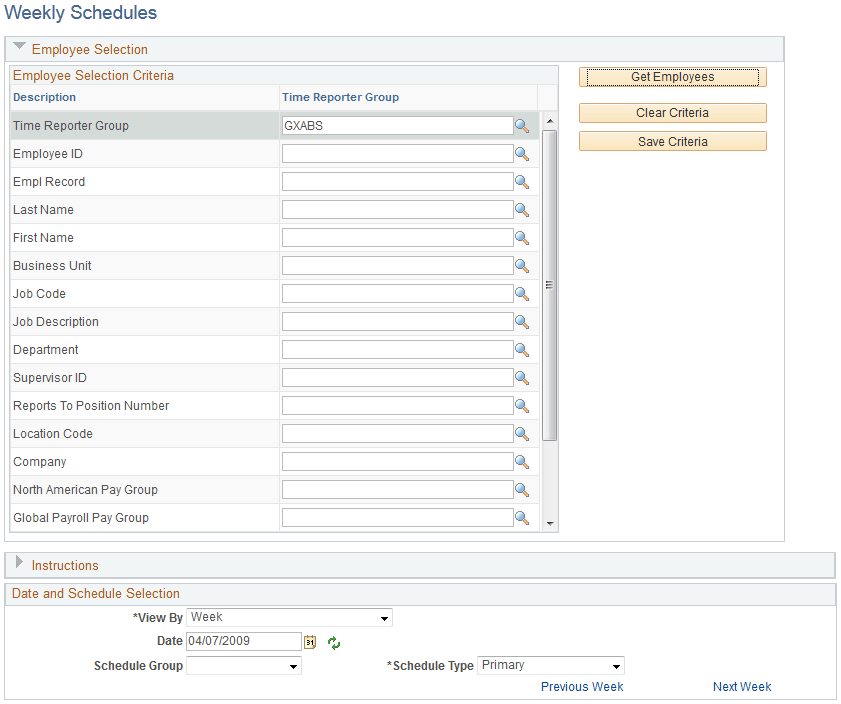Open lookup icon for Empl Record

coord(522,182)
